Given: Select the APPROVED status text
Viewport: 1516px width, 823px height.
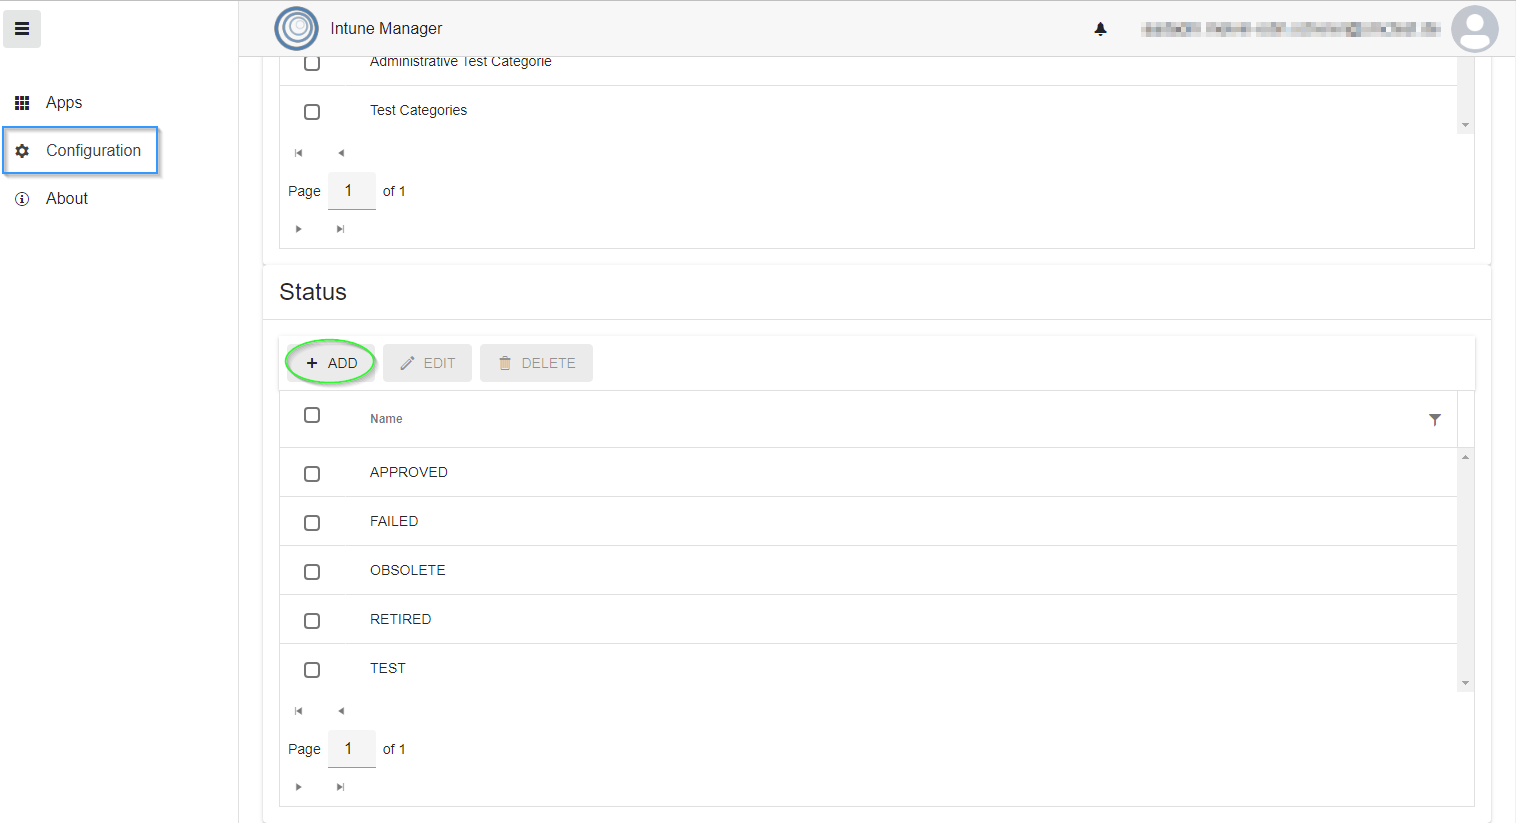Looking at the screenshot, I should [409, 472].
